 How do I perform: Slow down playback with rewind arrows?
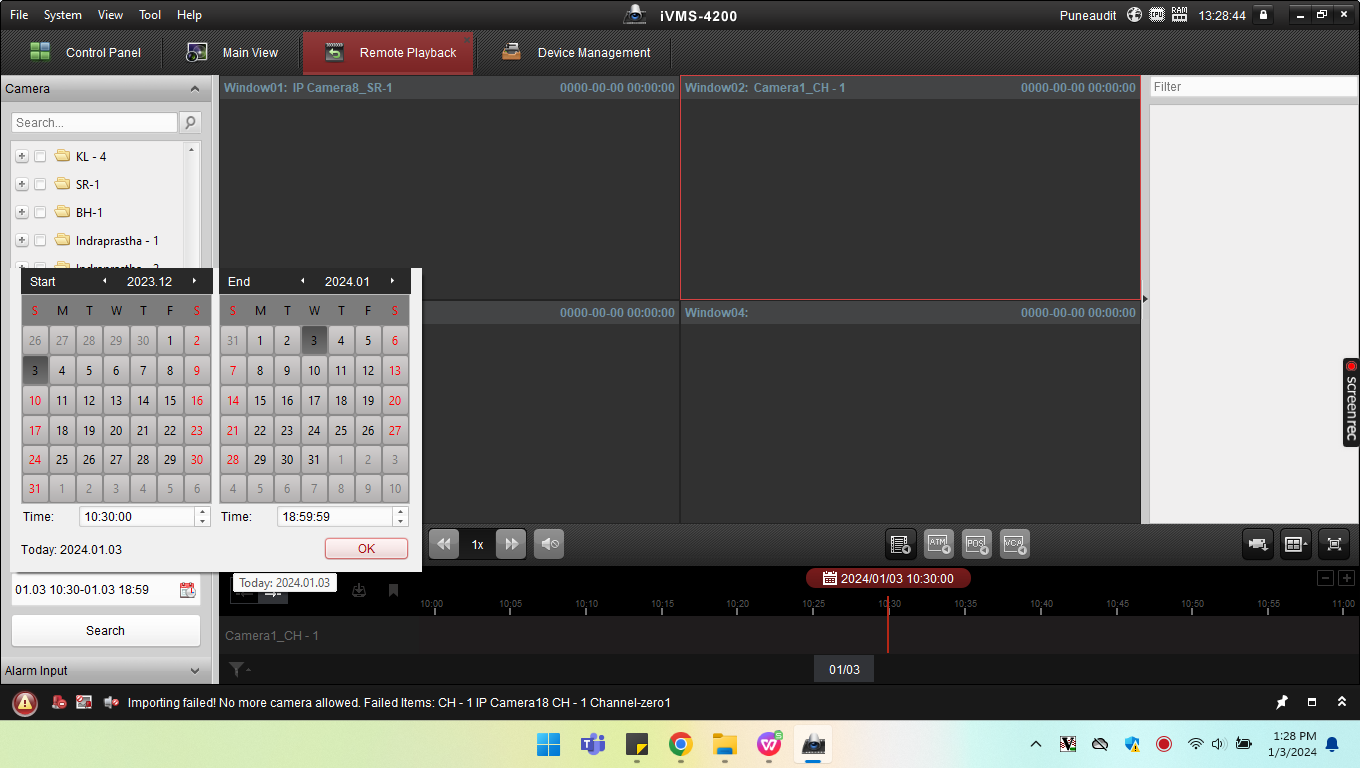pos(444,544)
